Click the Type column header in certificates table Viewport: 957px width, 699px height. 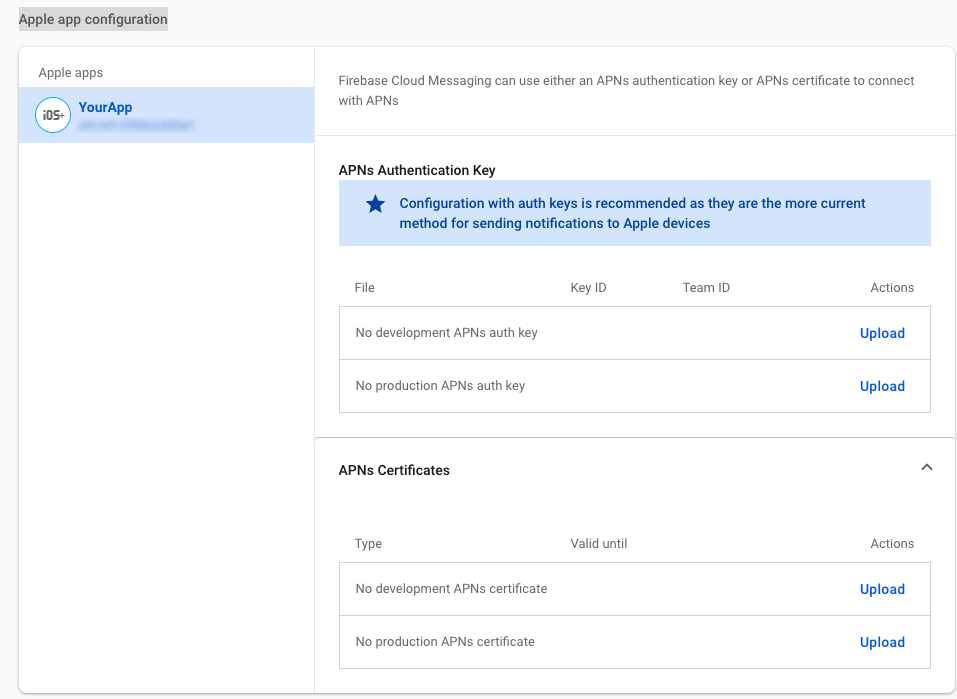click(368, 543)
